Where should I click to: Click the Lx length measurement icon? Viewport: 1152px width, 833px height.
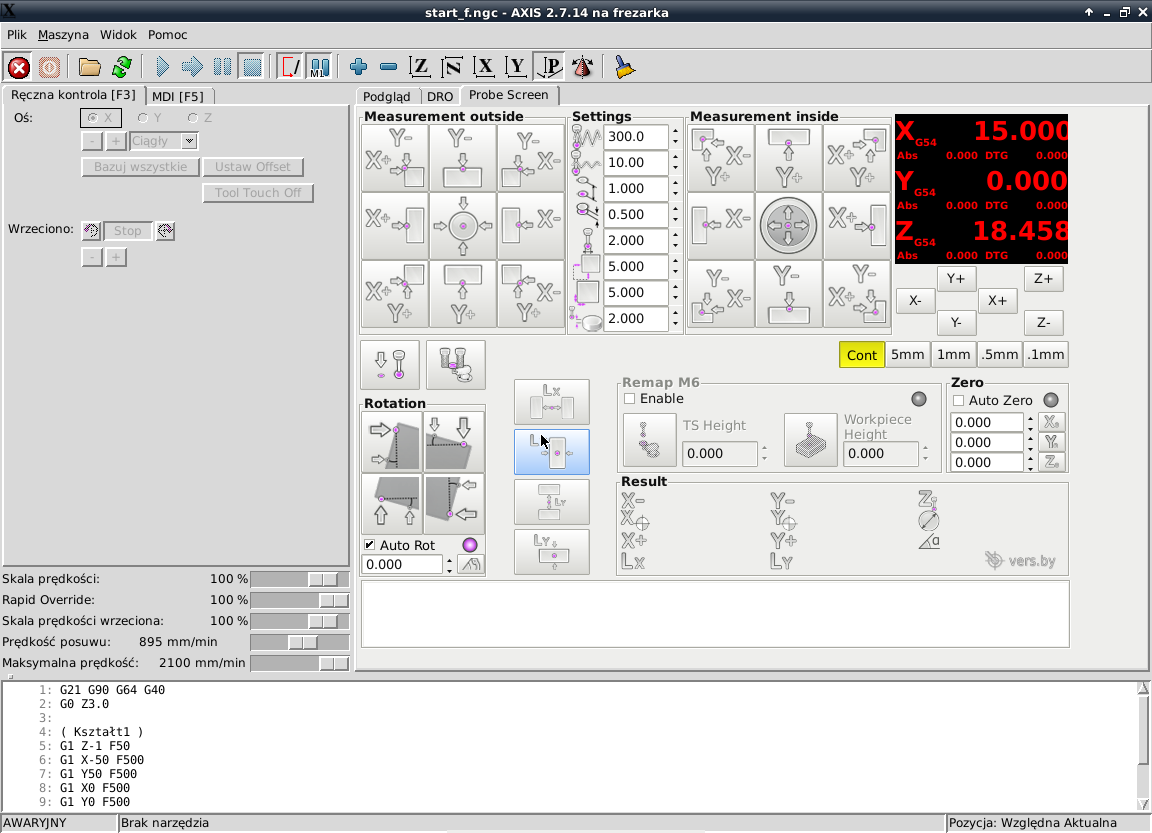551,402
